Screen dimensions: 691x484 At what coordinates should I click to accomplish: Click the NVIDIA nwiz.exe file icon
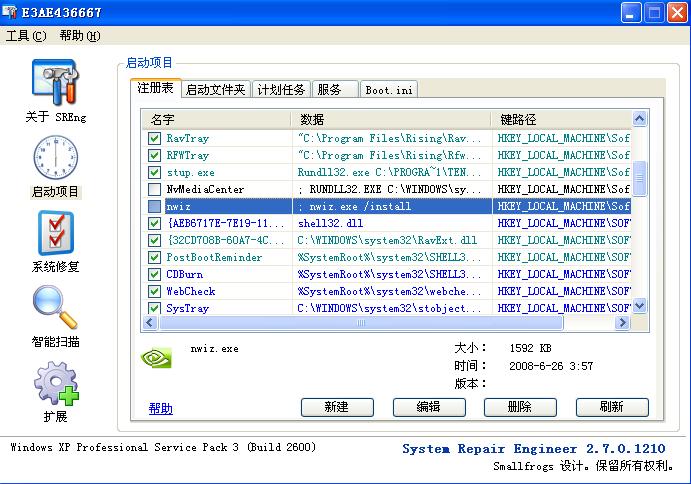[x=156, y=357]
